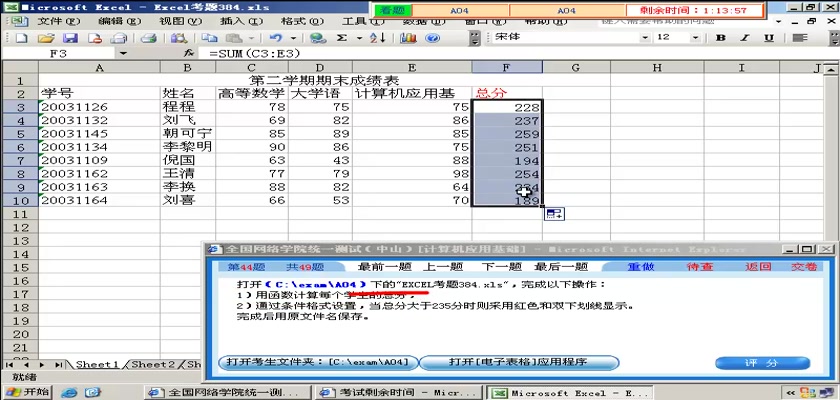Copy selection with the Copy icon
The height and width of the screenshot is (400, 840).
[x=209, y=38]
